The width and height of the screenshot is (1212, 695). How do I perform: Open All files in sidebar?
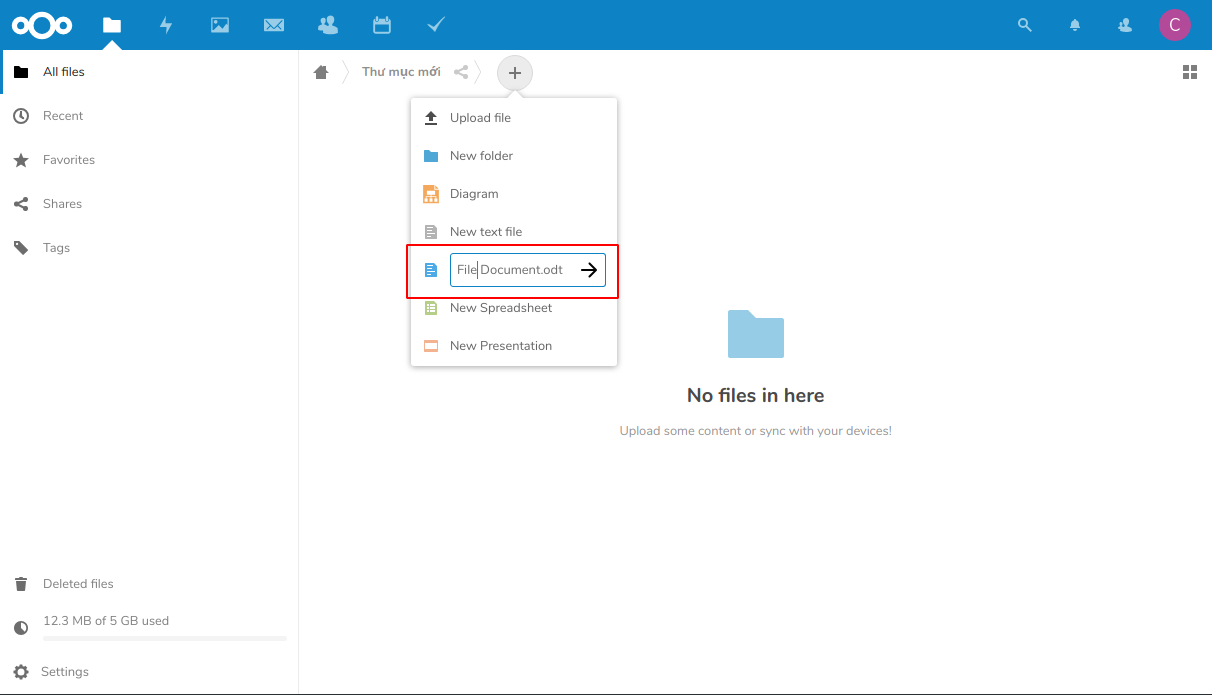coord(150,72)
